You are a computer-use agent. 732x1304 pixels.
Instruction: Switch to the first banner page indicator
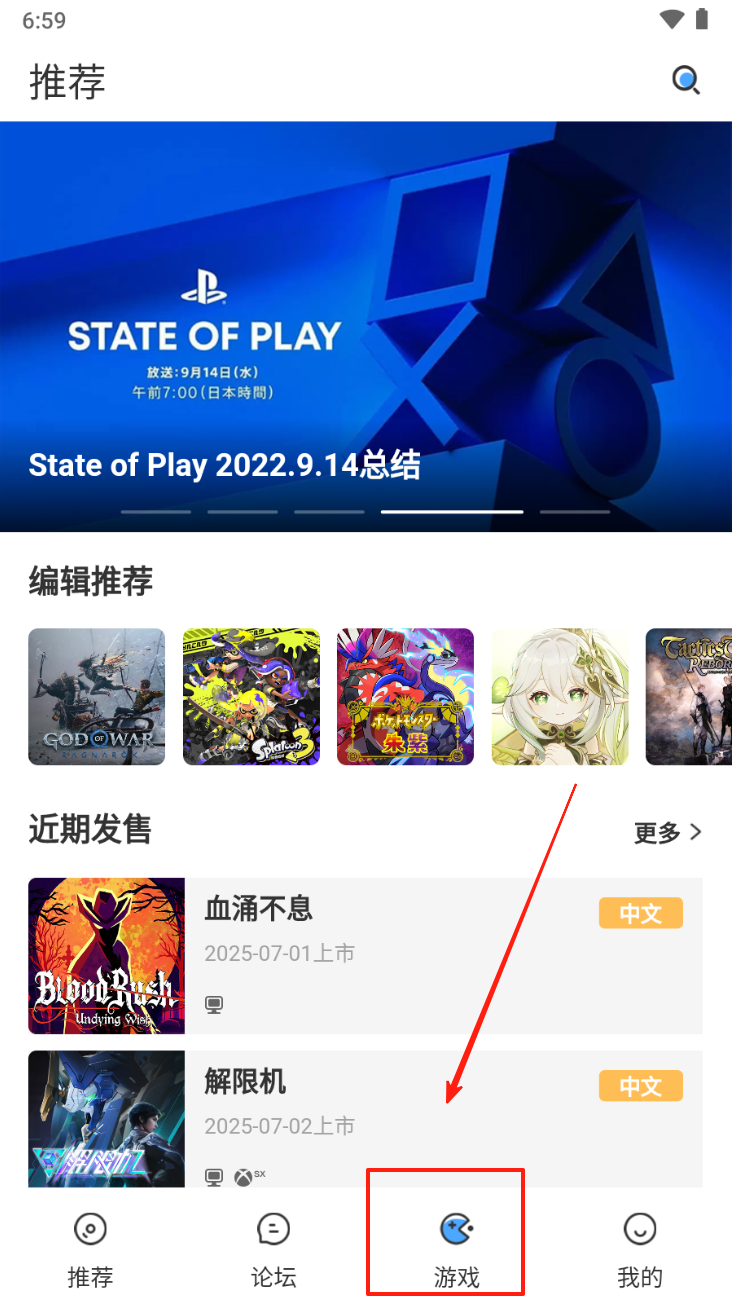click(x=156, y=512)
